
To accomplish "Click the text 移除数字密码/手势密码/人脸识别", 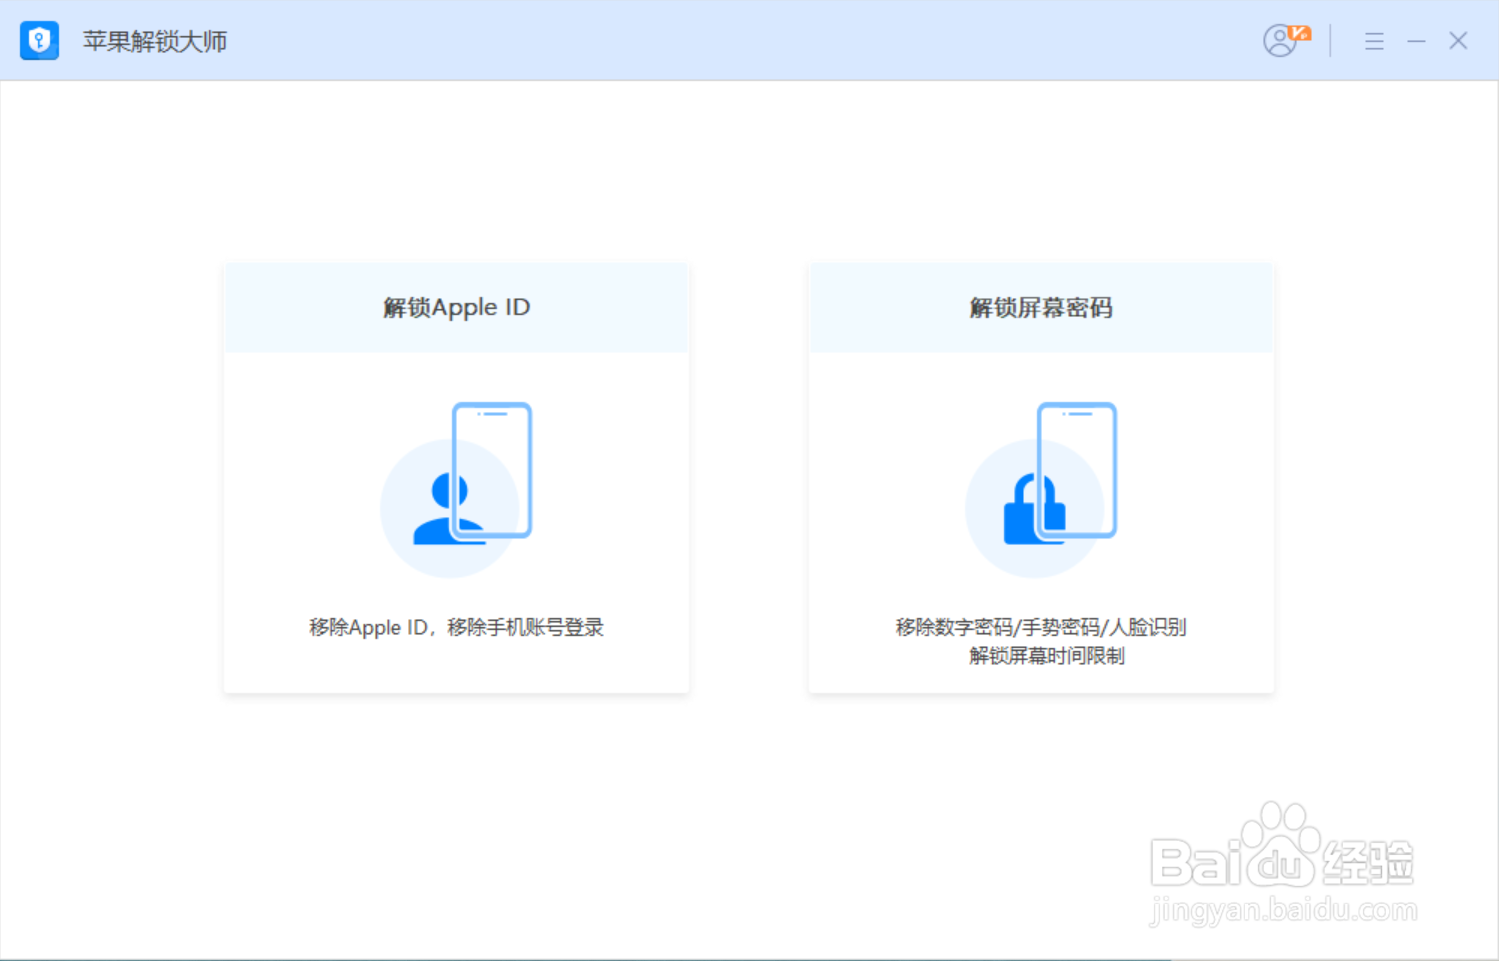I will click(x=1041, y=627).
